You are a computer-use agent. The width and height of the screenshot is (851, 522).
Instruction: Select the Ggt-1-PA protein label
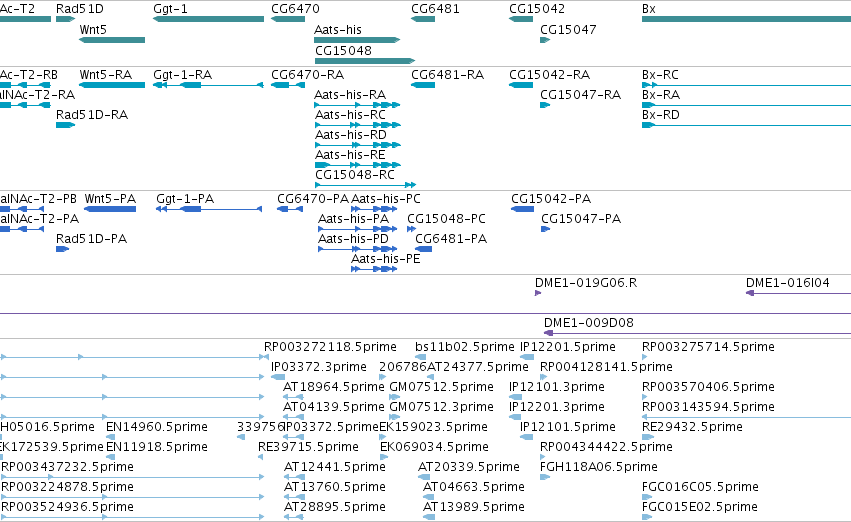coord(185,199)
